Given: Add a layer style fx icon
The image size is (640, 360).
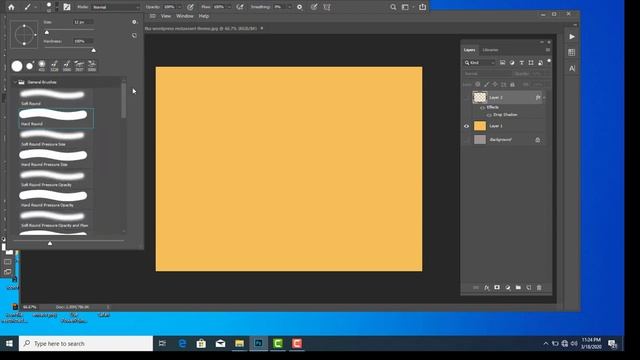Looking at the screenshot, I should click(487, 288).
